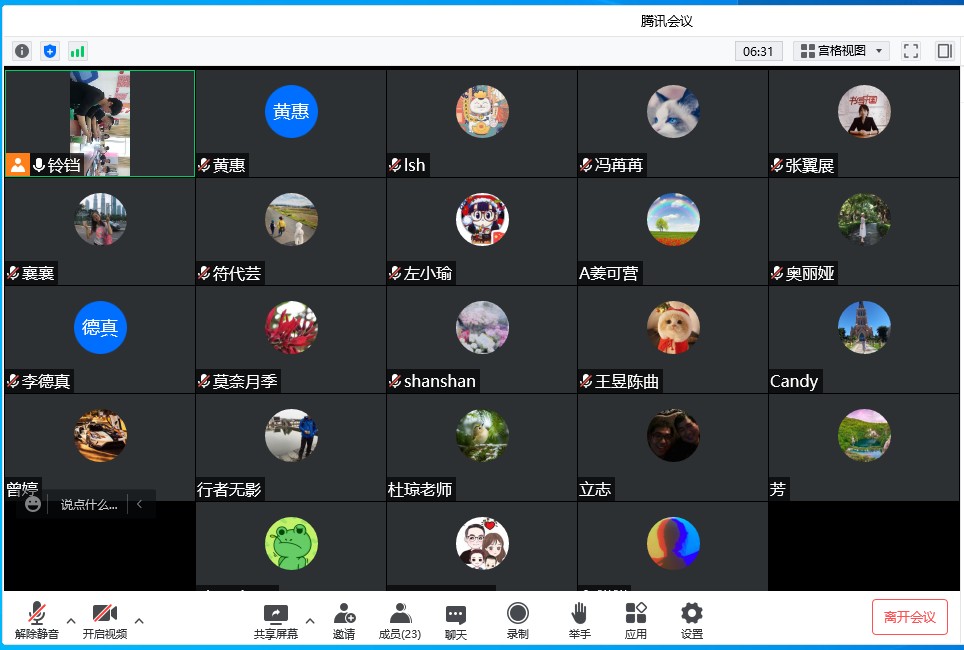Check the green network signal icon

point(77,51)
